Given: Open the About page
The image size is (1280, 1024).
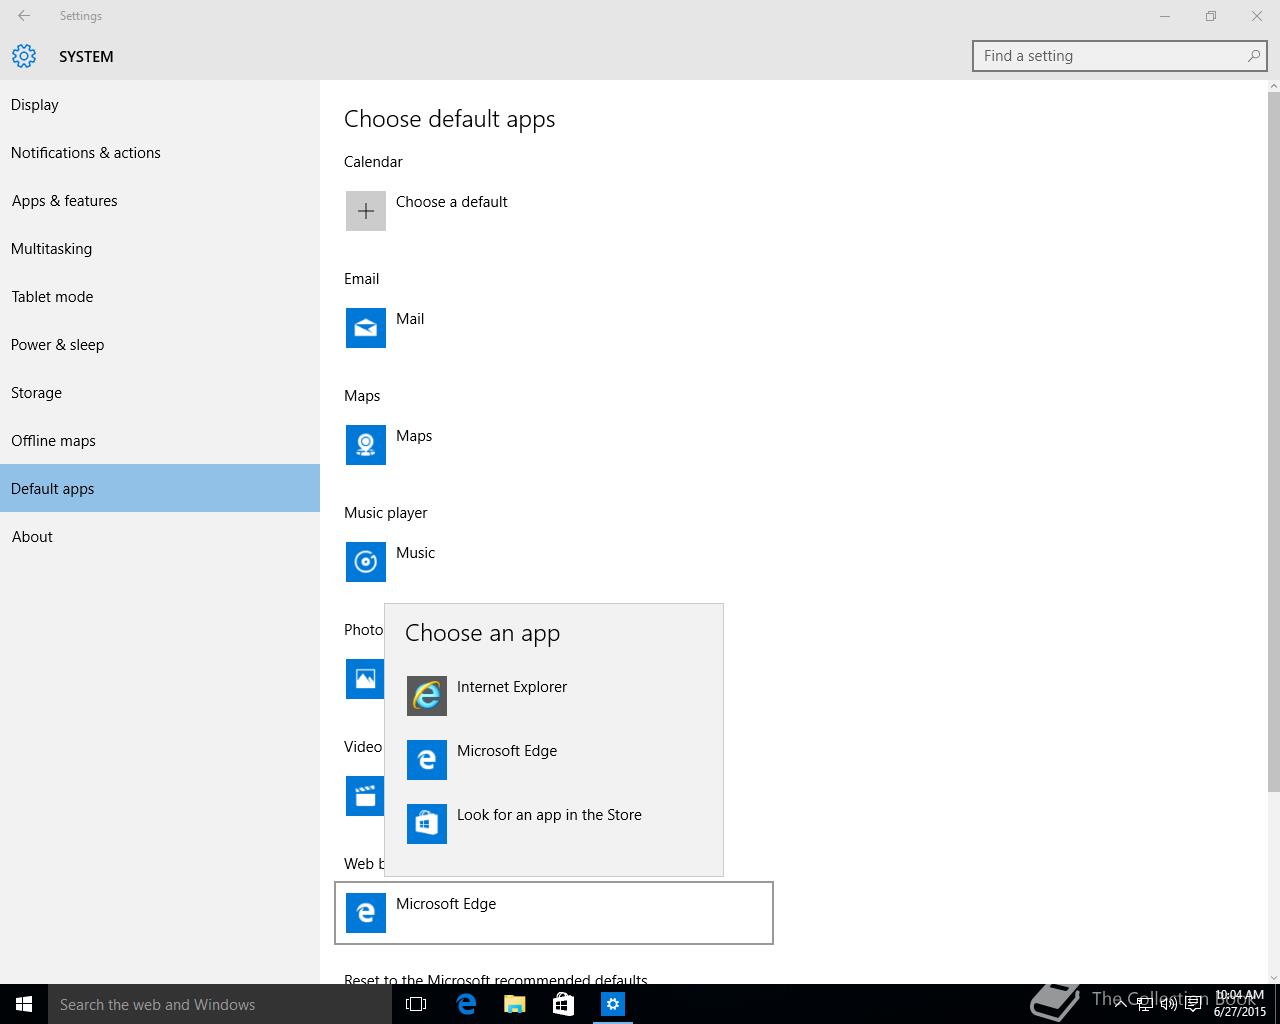Looking at the screenshot, I should 160,536.
